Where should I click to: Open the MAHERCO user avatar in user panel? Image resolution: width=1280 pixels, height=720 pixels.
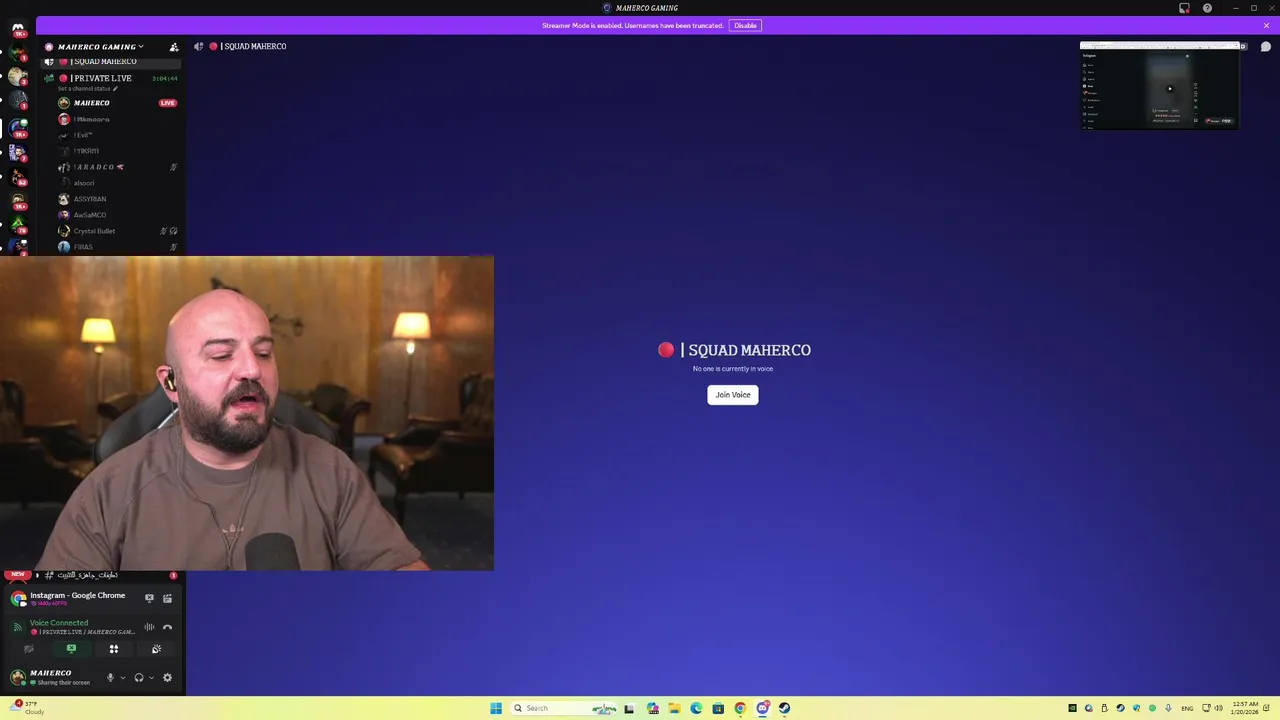[x=17, y=677]
